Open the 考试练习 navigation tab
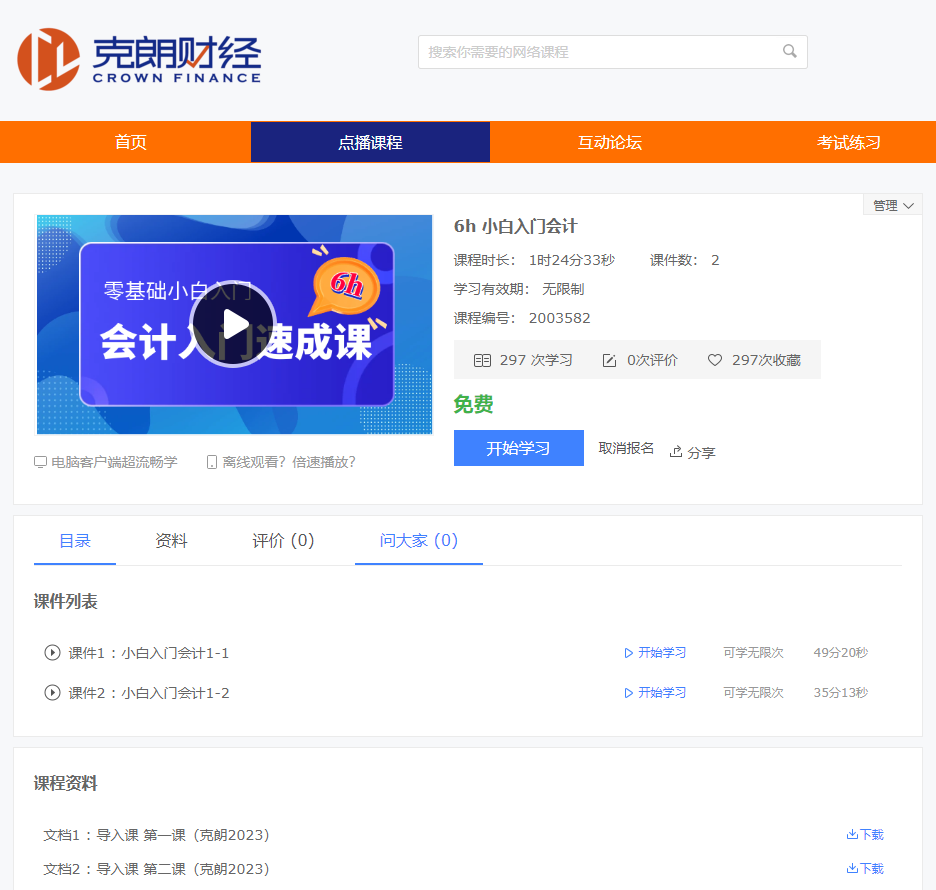Screen dimensions: 936x890 coord(848,142)
